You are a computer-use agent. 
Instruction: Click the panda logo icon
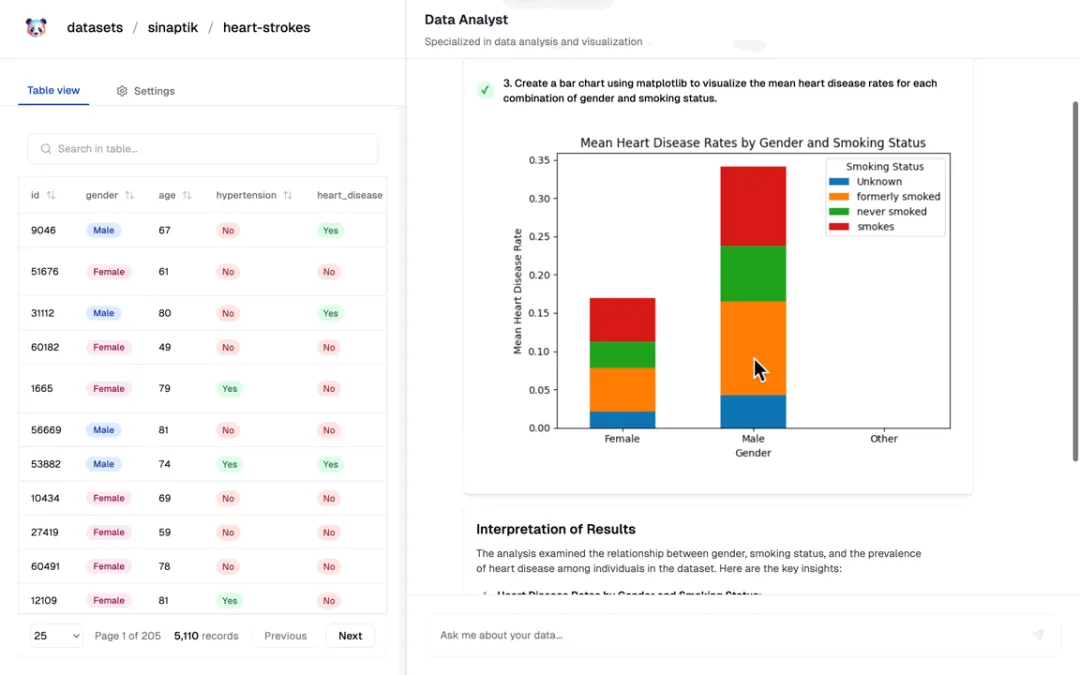tap(36, 28)
